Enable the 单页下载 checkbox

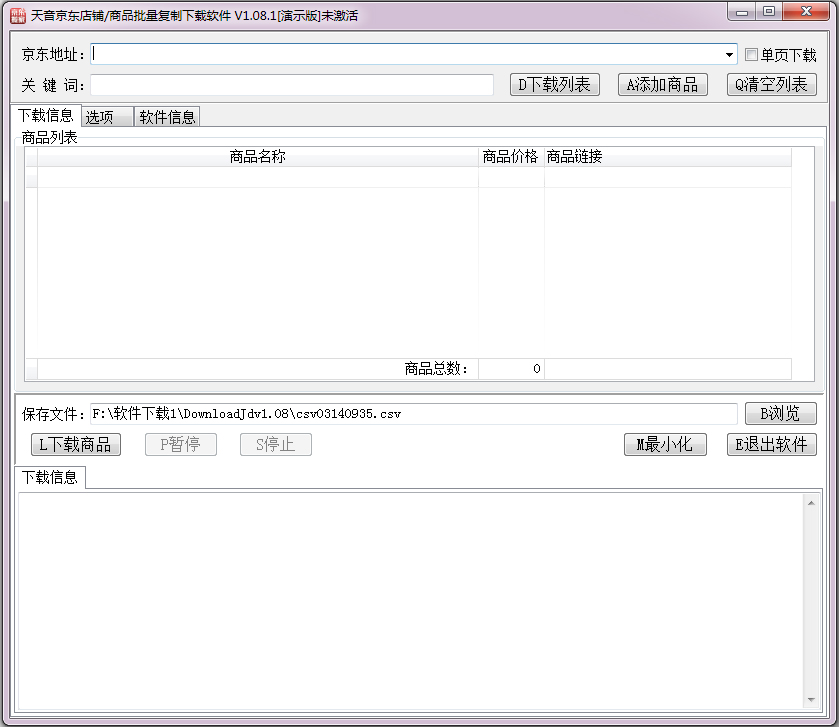pos(752,55)
